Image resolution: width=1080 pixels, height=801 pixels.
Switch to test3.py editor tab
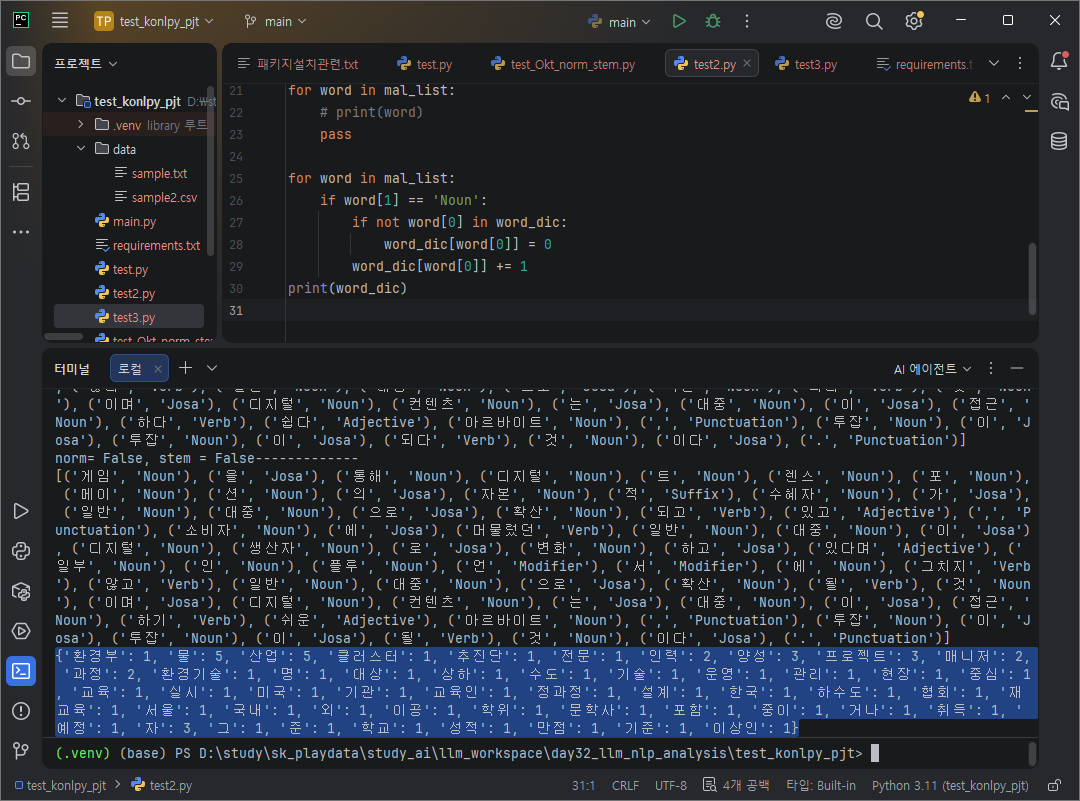(x=806, y=64)
